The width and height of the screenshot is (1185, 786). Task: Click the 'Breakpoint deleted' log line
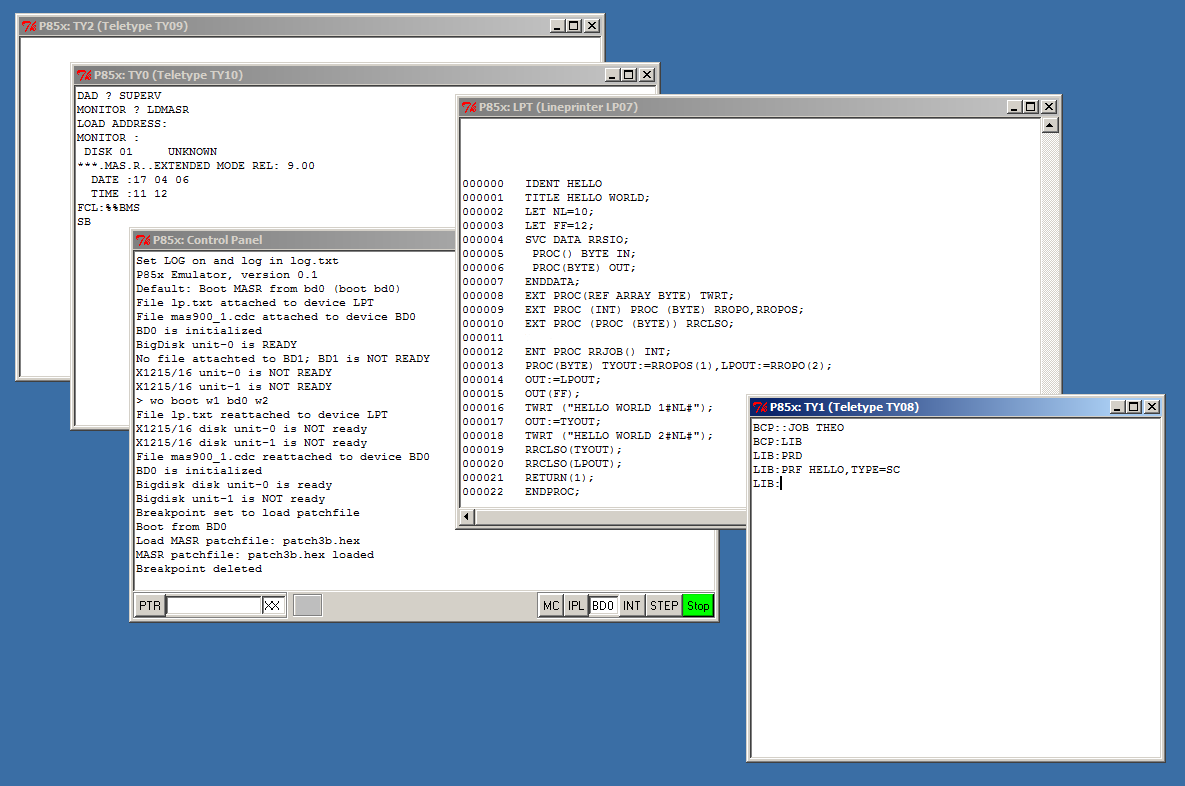199,569
